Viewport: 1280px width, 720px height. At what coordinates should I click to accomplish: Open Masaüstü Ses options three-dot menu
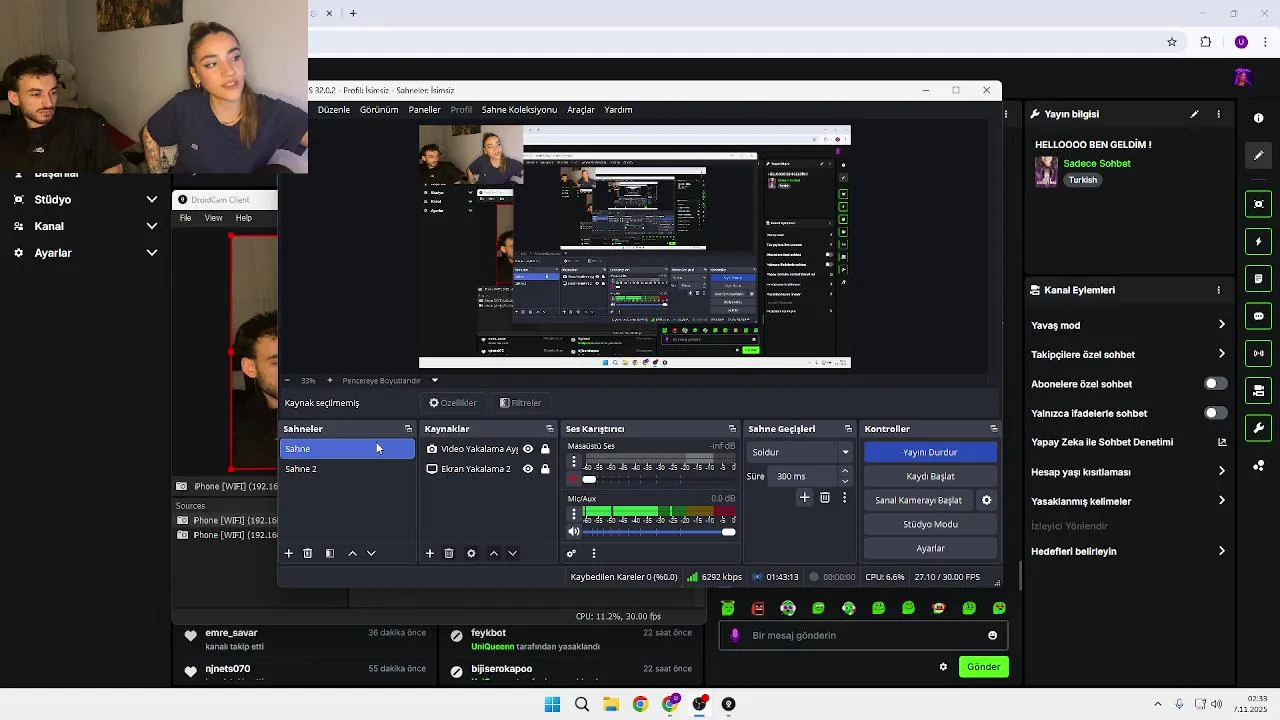point(574,461)
